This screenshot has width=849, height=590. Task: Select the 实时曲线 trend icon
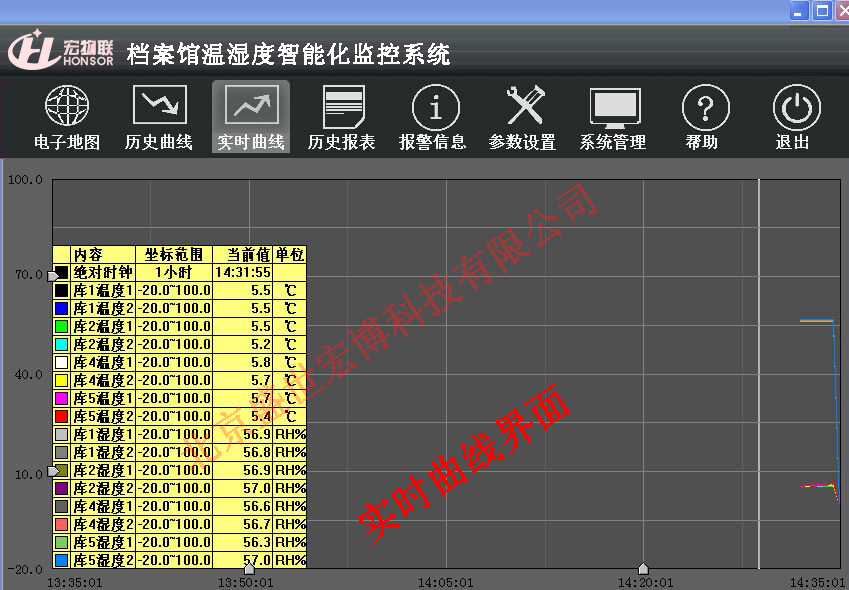pyautogui.click(x=251, y=104)
